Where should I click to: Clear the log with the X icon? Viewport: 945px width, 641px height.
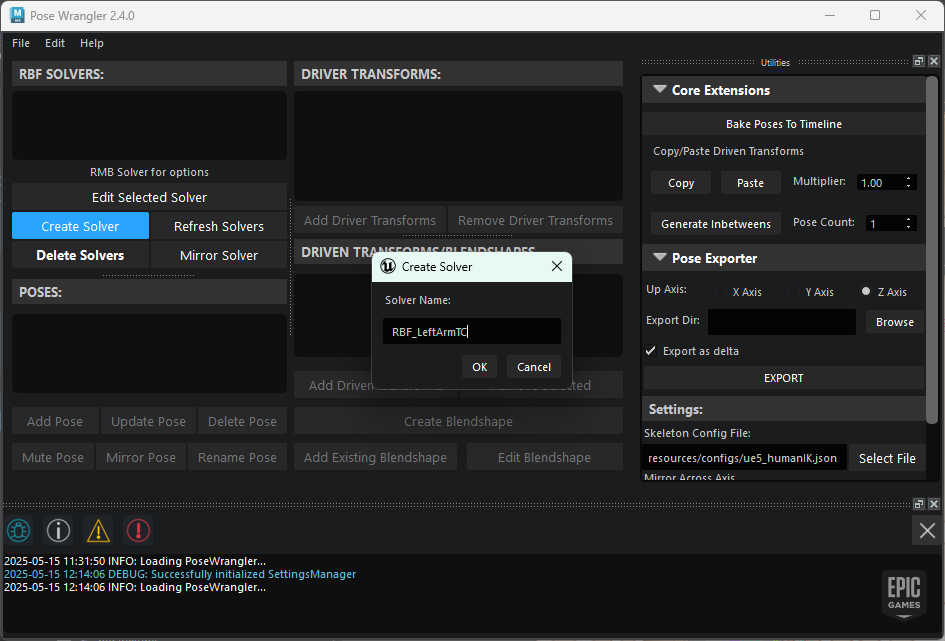927,531
